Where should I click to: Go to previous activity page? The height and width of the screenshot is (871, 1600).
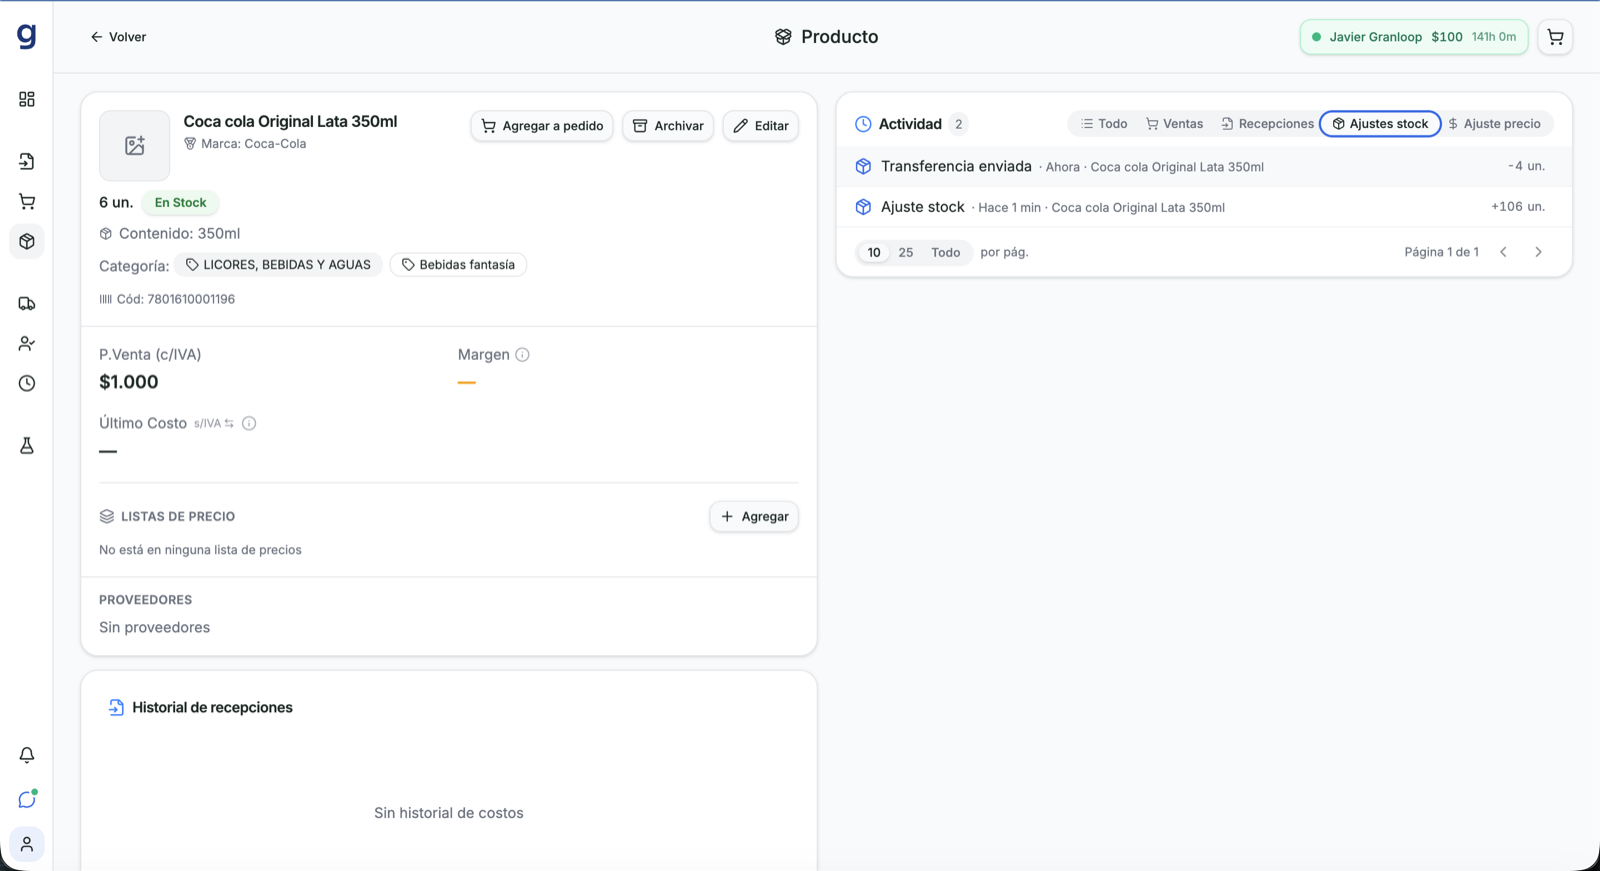tap(1503, 252)
